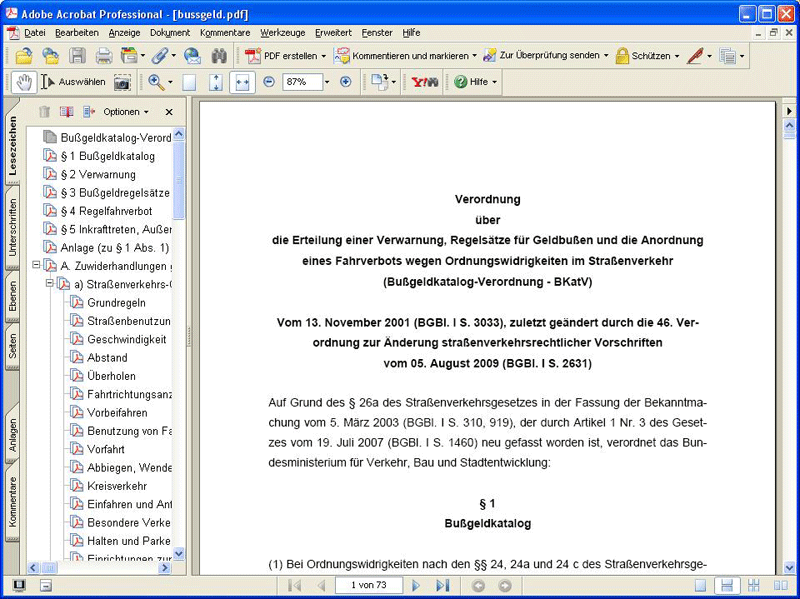Click the rotate view icon
Image resolution: width=800 pixels, height=599 pixels.
click(380, 82)
